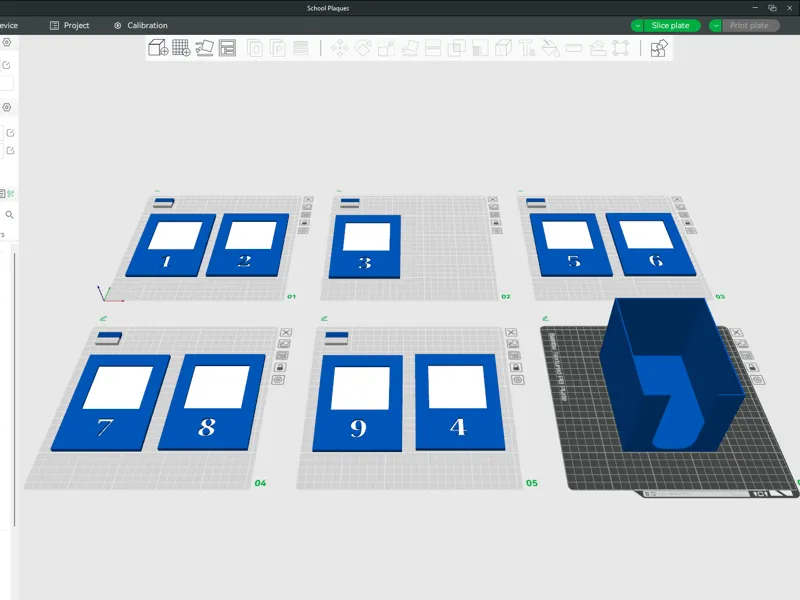The image size is (800, 600).
Task: Expand the Slice plate dropdown arrow
Action: pos(637,26)
